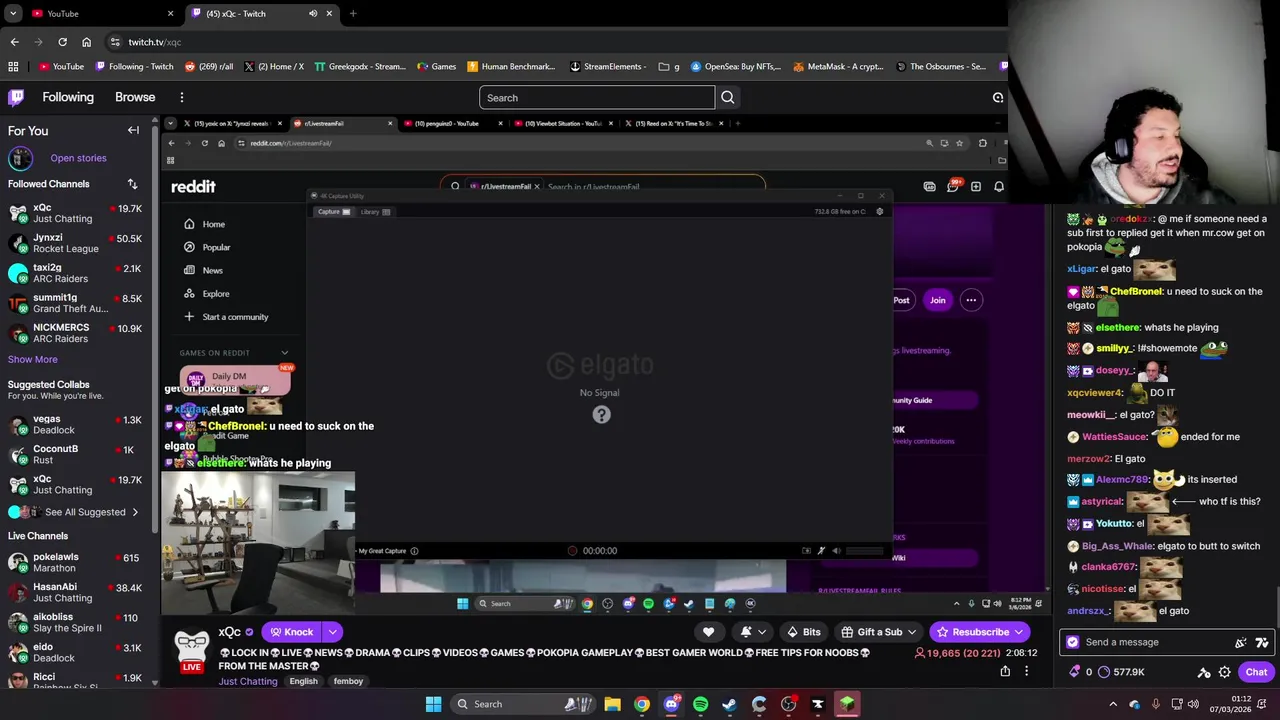
Task: Open the pokelawls live channel
Action: (x=76, y=563)
